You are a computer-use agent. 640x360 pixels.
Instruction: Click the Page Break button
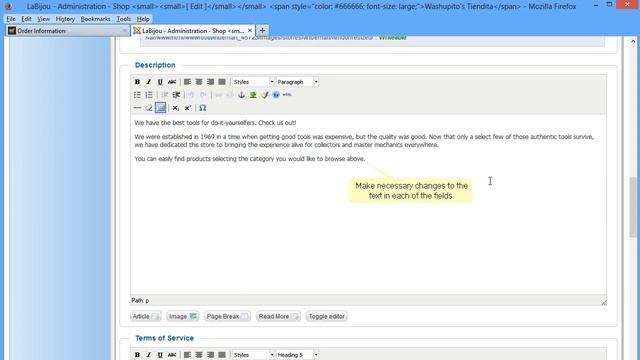[x=227, y=316]
